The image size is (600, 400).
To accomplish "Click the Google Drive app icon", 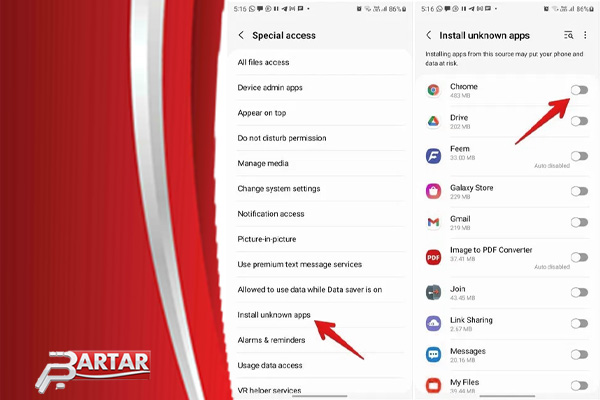I will [433, 122].
